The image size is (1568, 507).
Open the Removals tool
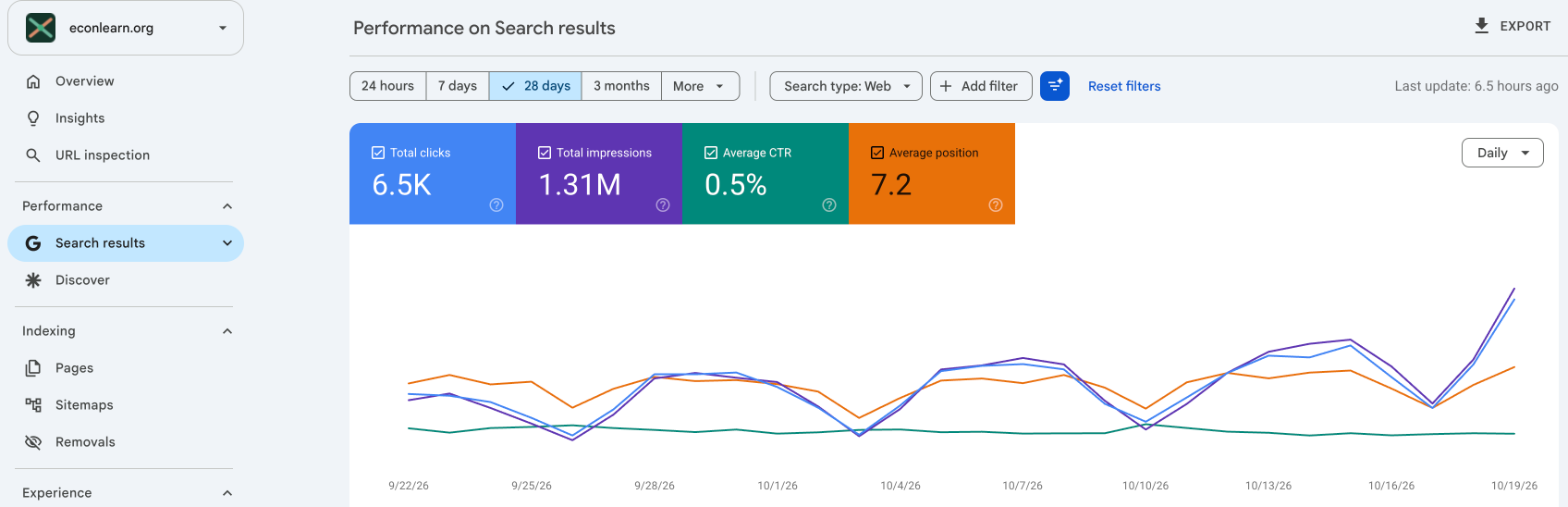pyautogui.click(x=125, y=442)
